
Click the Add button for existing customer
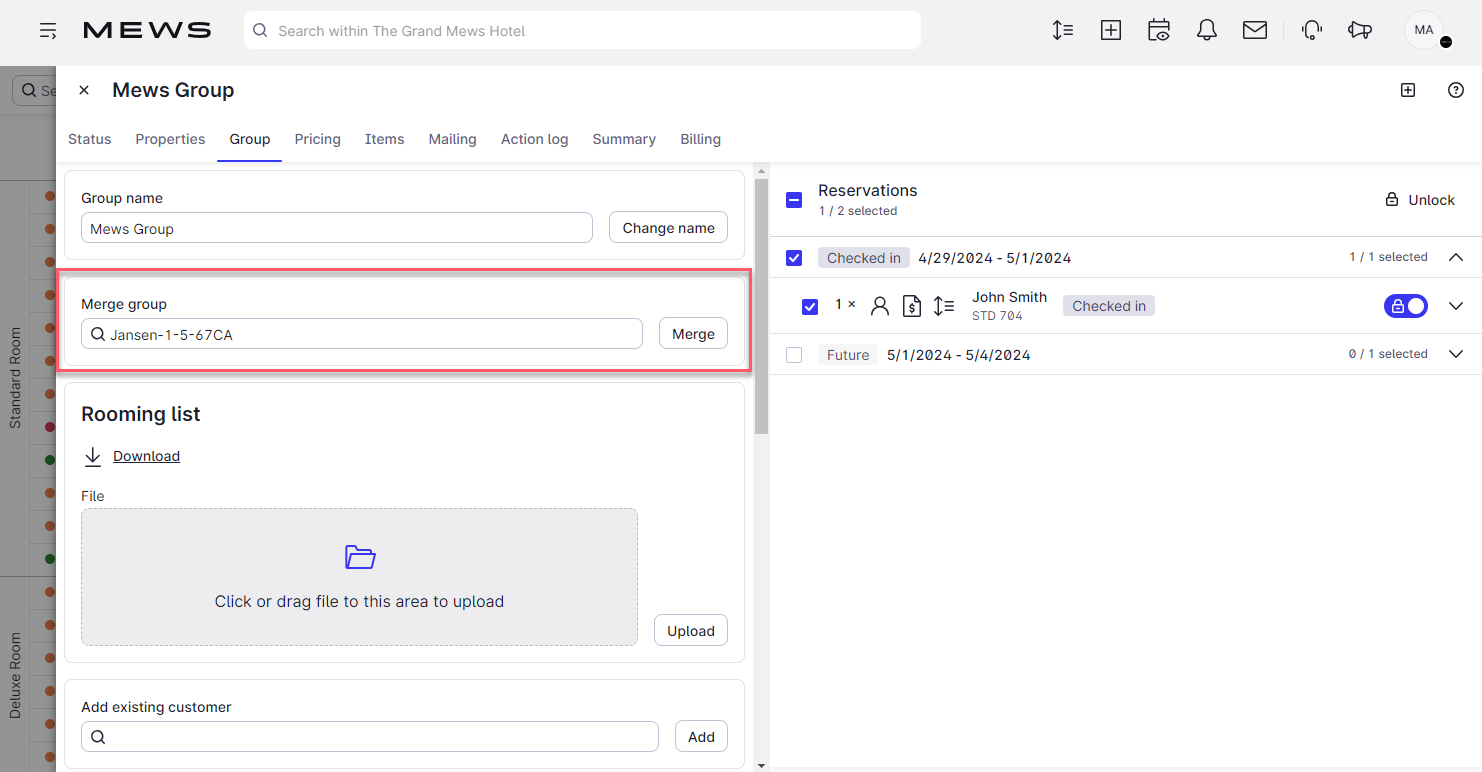(702, 737)
